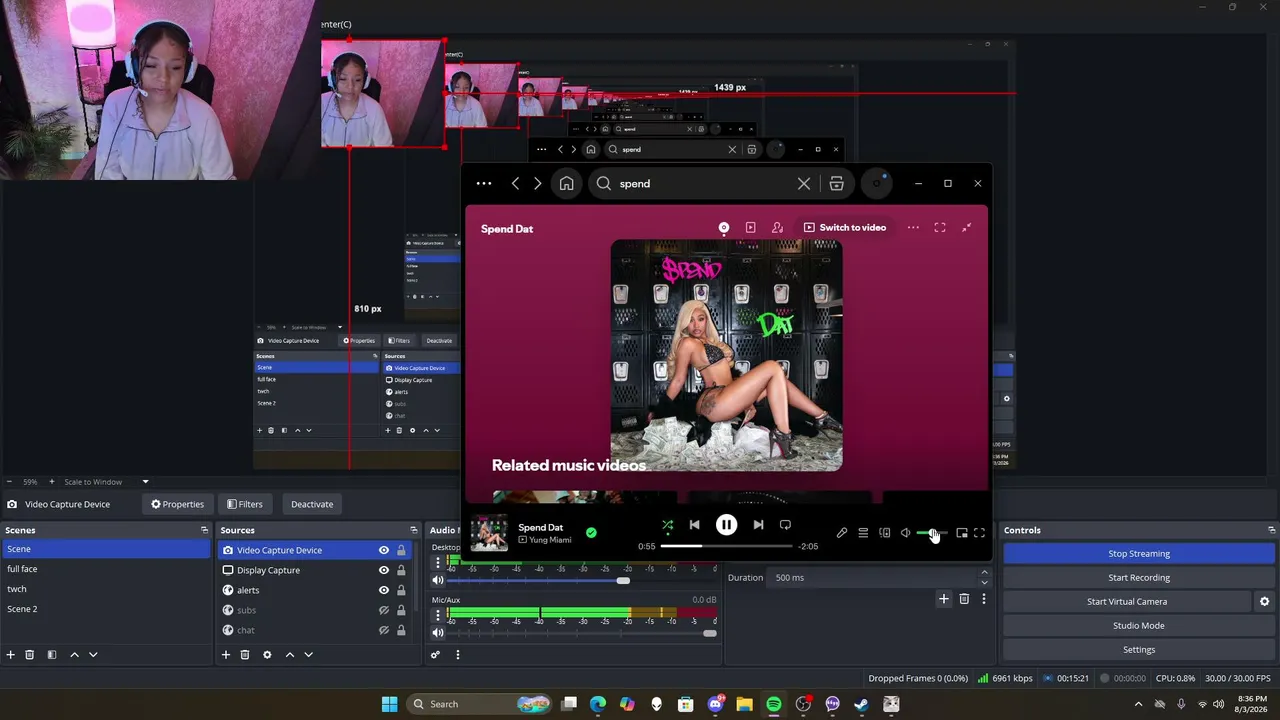Screen dimensions: 1280x720
Task: Open the Spotify play queue
Action: tap(863, 533)
